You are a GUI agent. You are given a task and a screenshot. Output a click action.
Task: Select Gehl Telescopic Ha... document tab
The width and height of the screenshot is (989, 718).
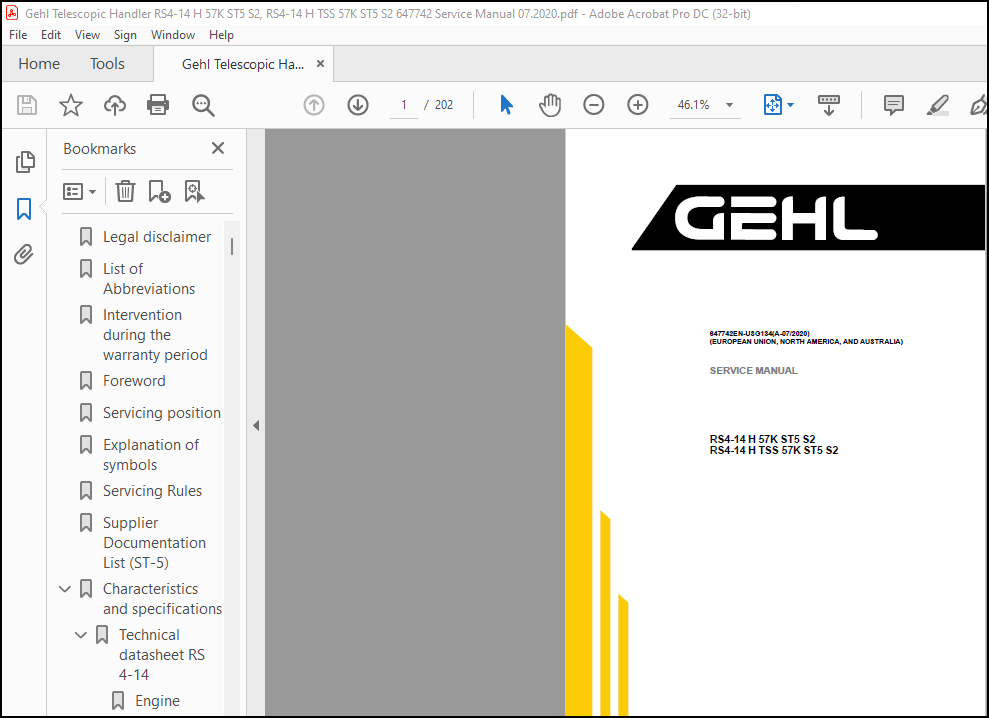[x=243, y=64]
